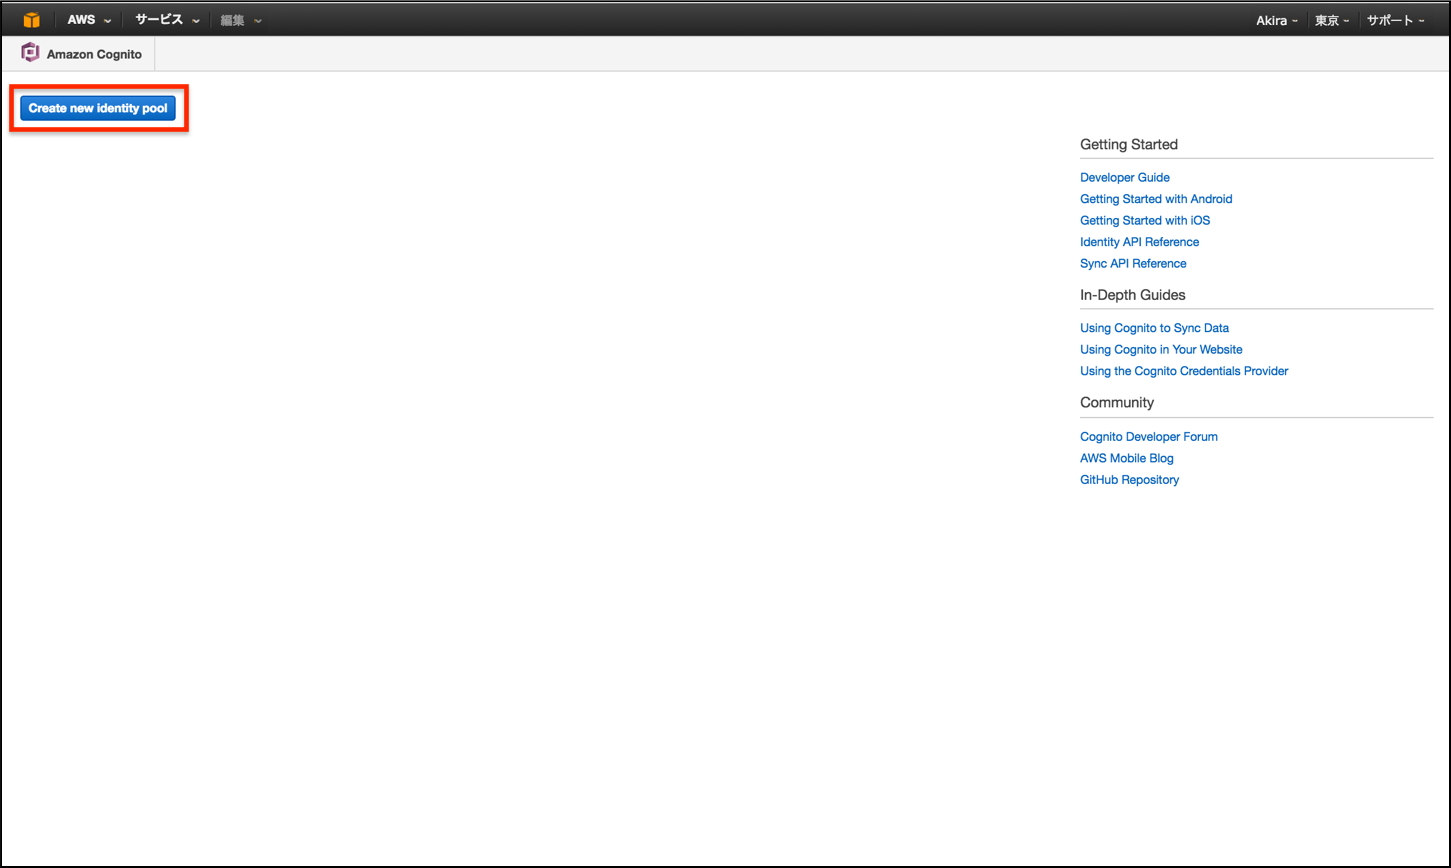Open Getting Started with Android
This screenshot has width=1451, height=868.
point(1156,198)
